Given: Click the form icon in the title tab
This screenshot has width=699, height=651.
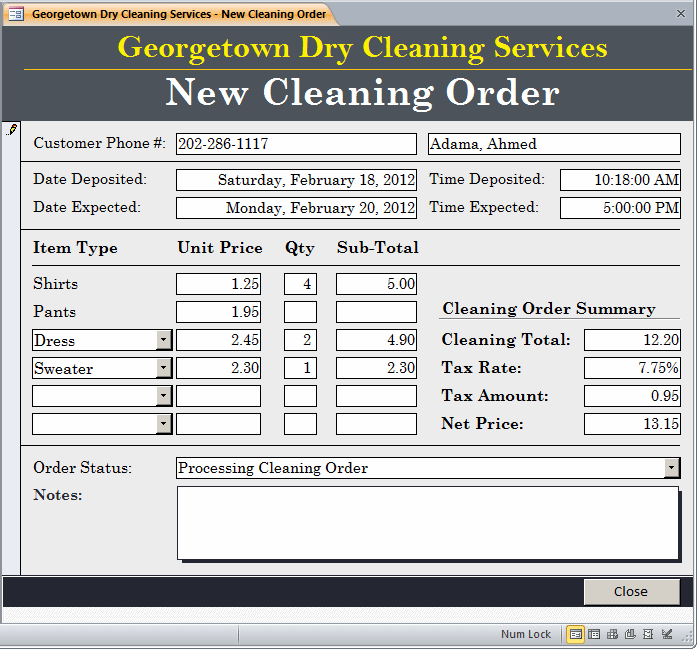Looking at the screenshot, I should tap(16, 14).
